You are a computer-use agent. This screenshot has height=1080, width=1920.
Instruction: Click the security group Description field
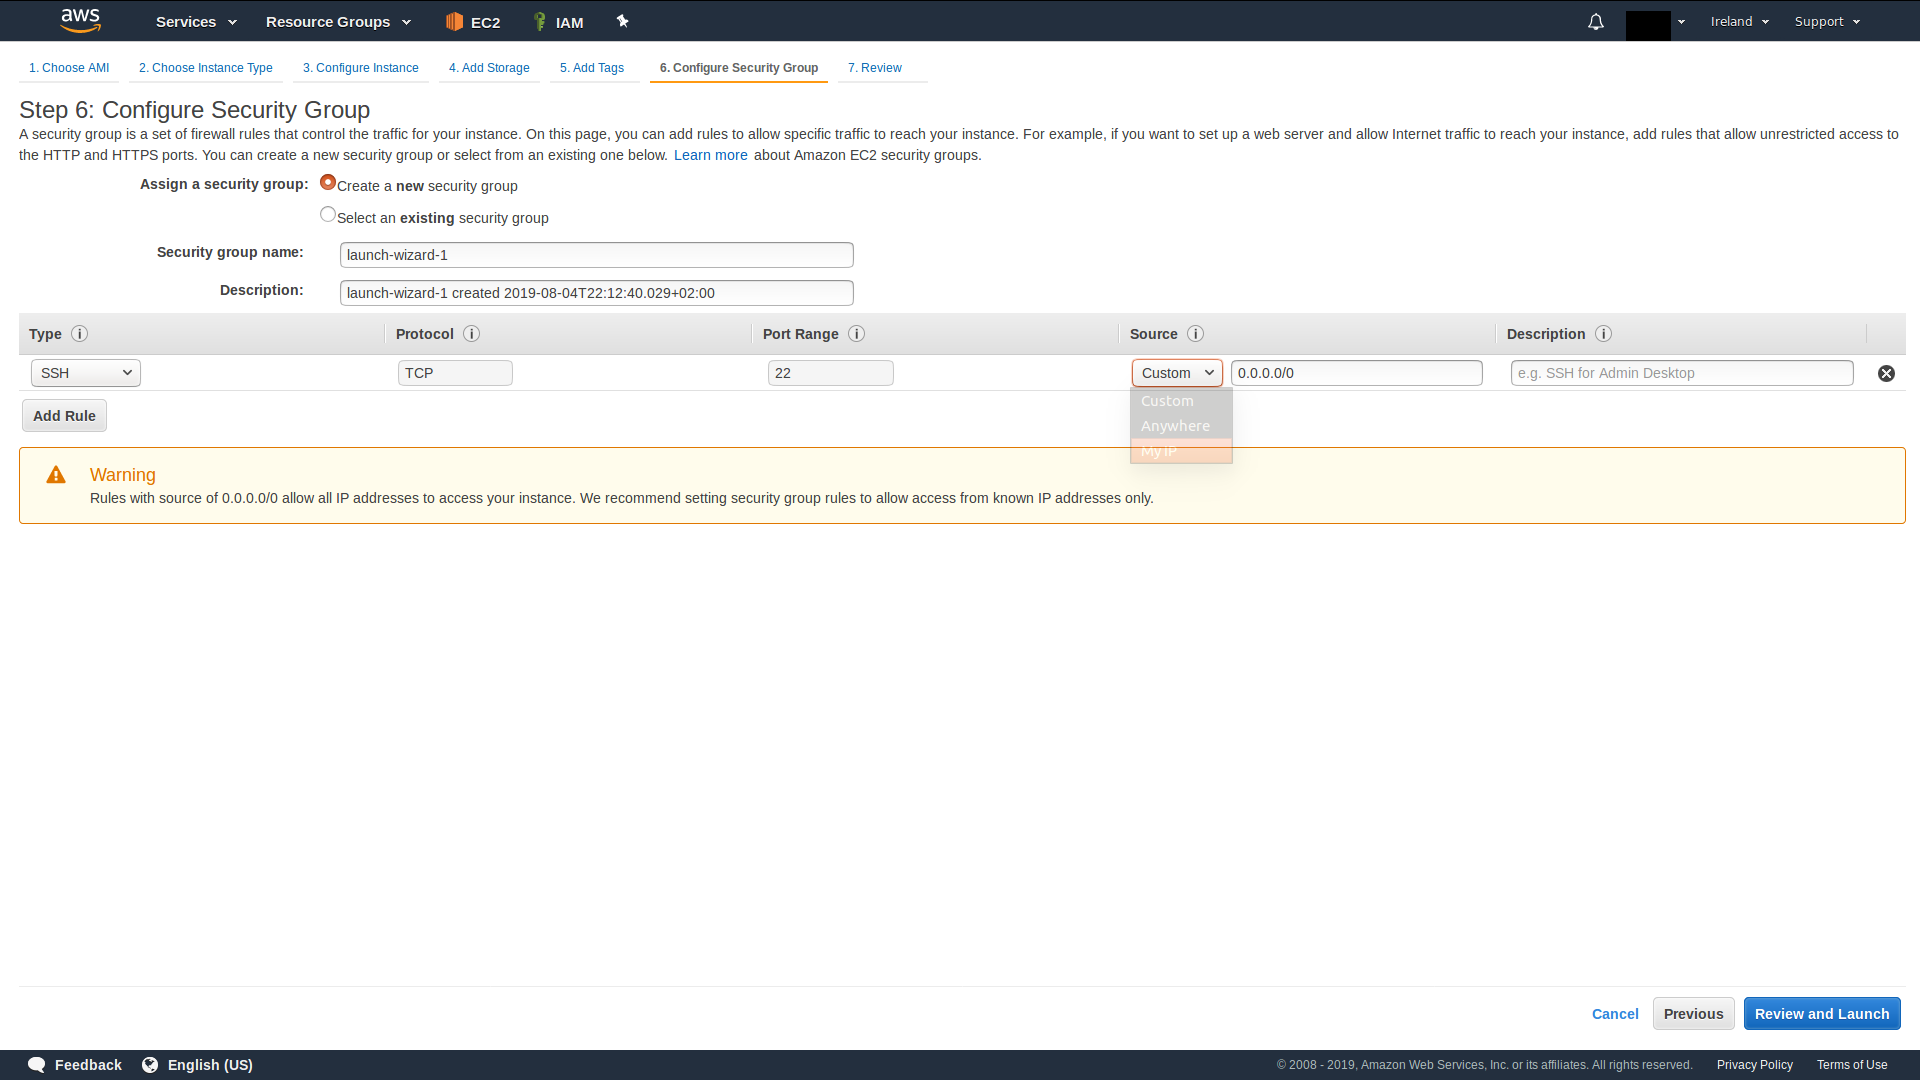click(597, 293)
